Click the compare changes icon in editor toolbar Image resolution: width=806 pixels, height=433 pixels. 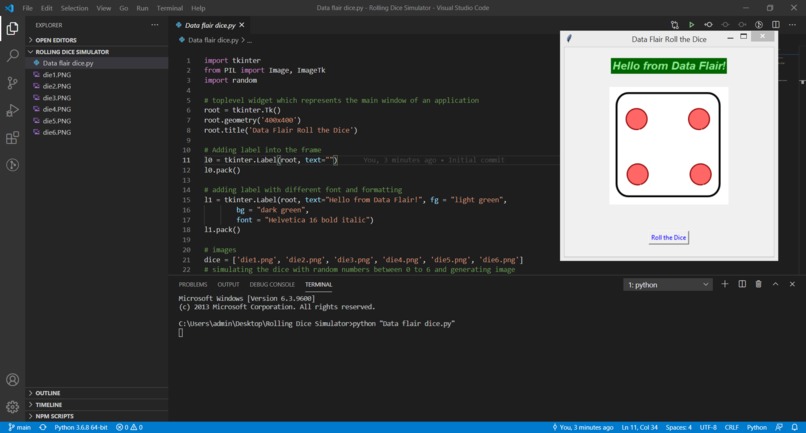point(674,25)
